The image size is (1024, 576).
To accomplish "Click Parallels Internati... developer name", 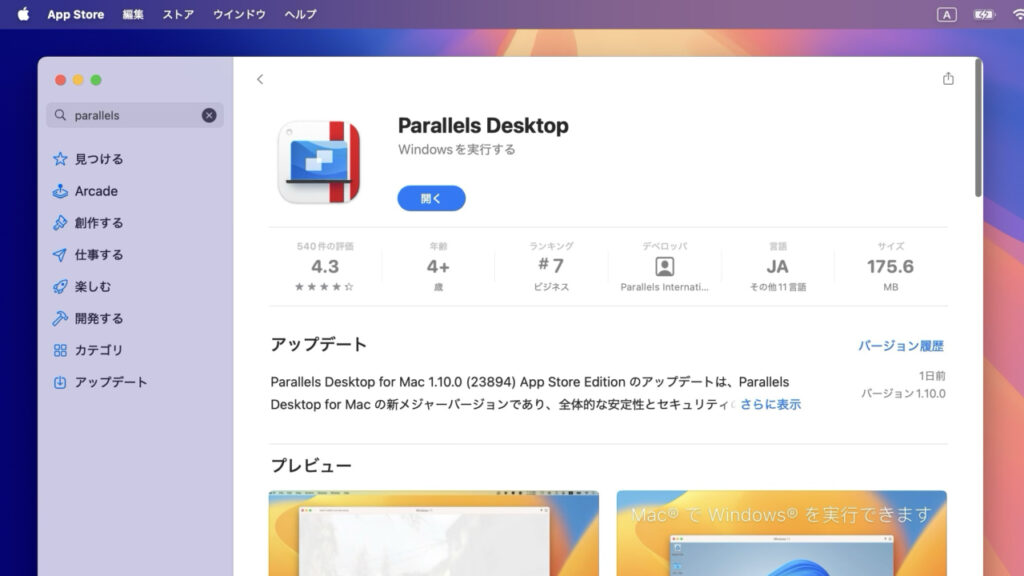I will pos(664,287).
